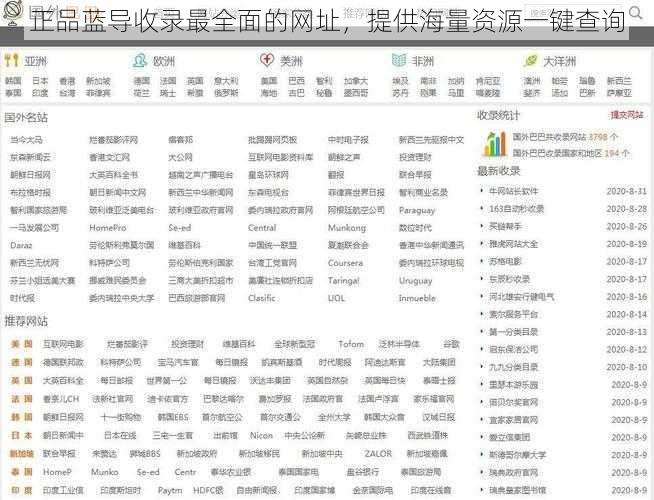Screen dimensions: 654x500
Task: Open 斯德哥尔摩大学 in latest entries
Action: [517, 455]
